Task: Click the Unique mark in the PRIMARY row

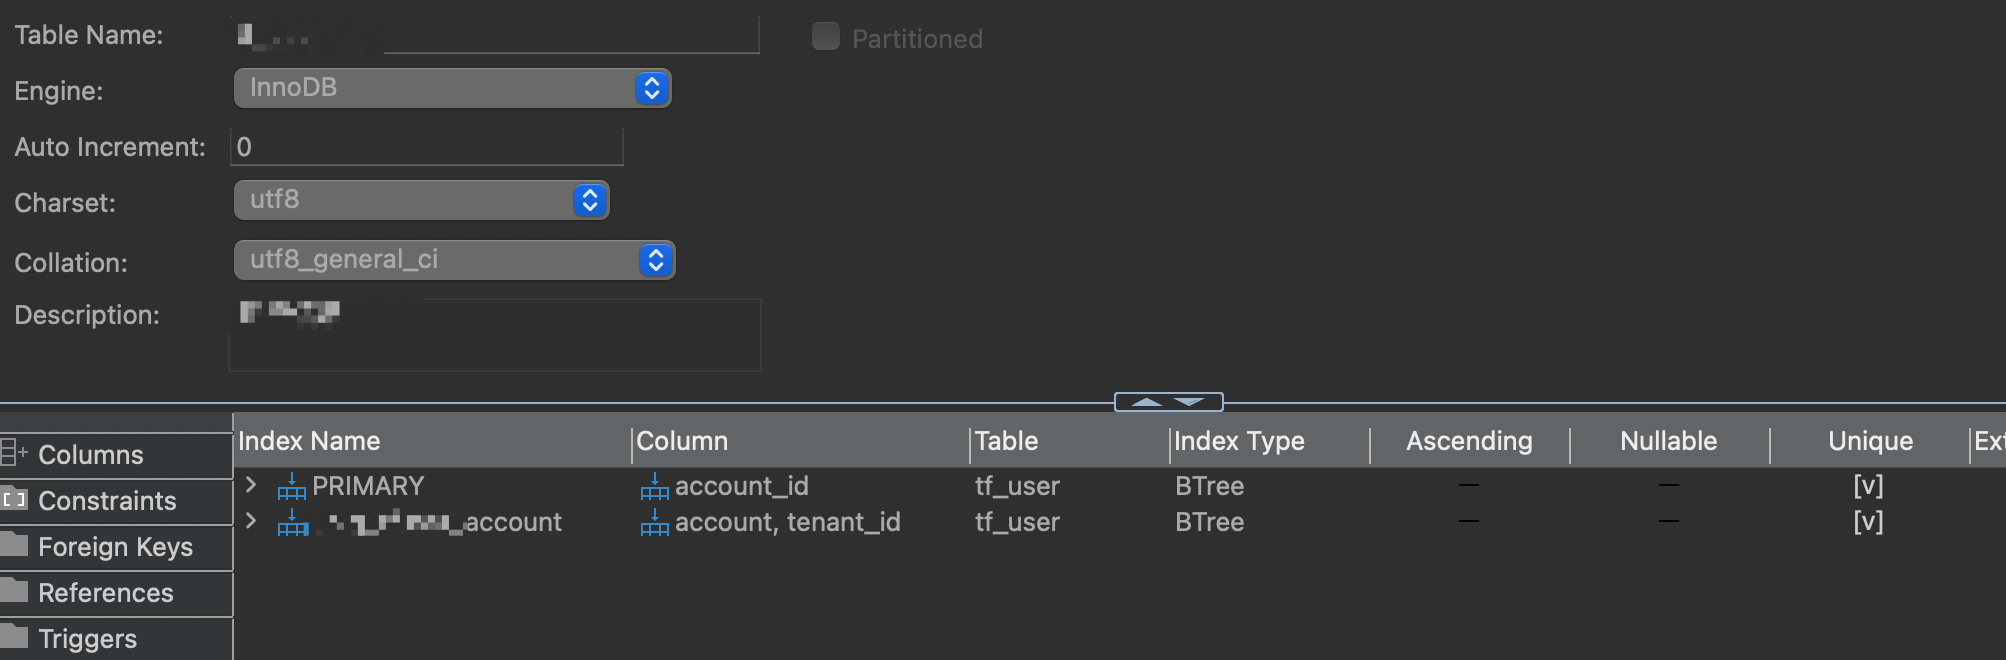Action: click(x=1868, y=486)
